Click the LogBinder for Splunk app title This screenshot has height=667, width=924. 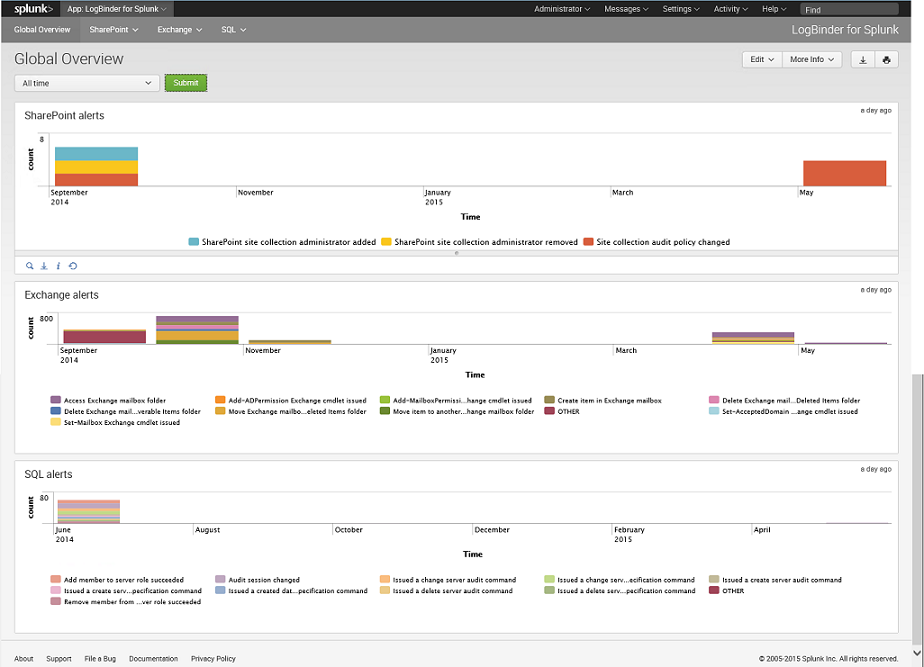(x=844, y=29)
